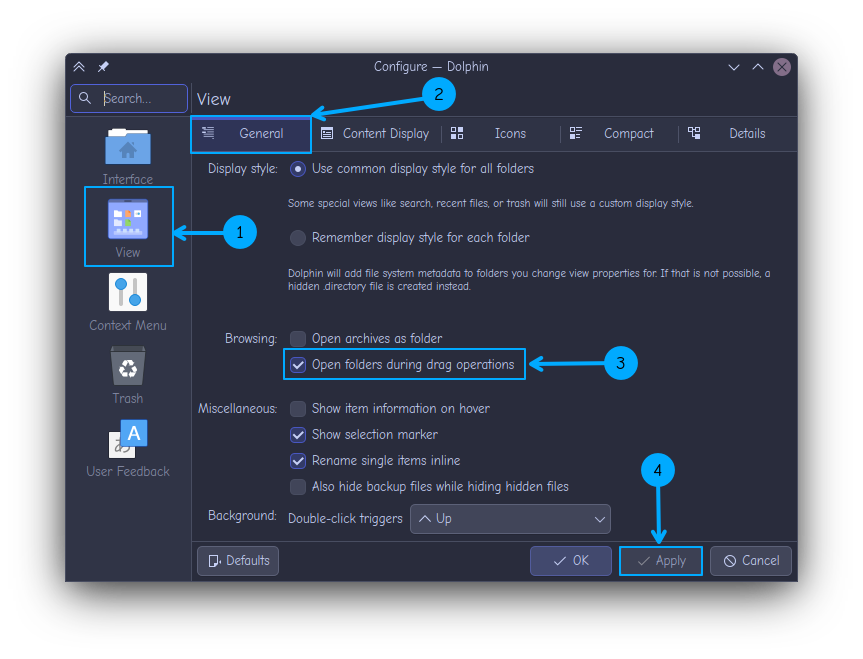The image size is (863, 659).
Task: Open the Details view tab
Action: tap(734, 134)
